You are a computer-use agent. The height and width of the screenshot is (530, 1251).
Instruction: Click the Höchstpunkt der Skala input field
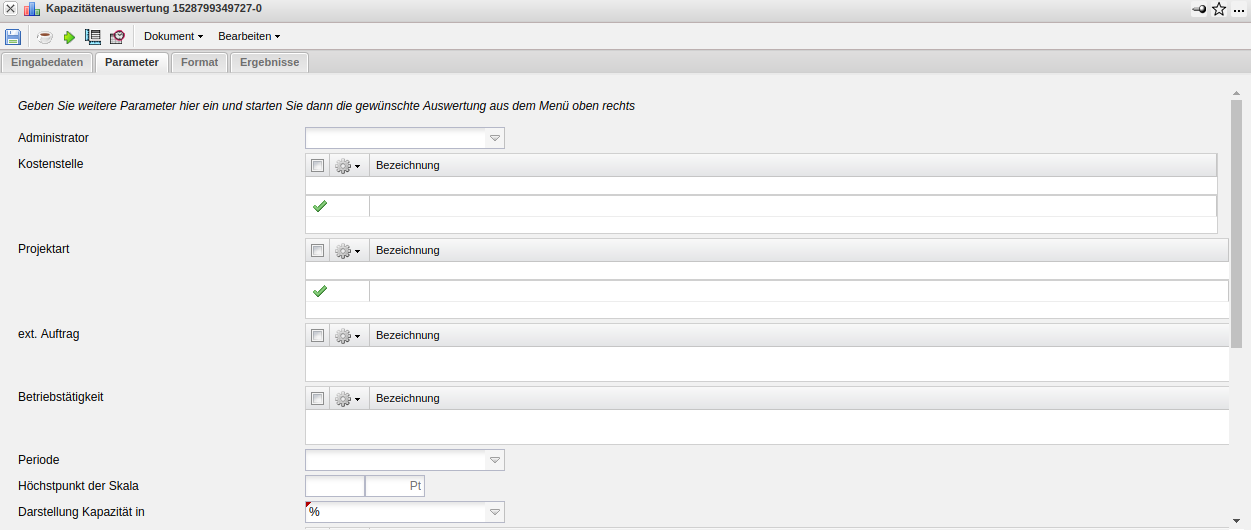pyautogui.click(x=335, y=487)
